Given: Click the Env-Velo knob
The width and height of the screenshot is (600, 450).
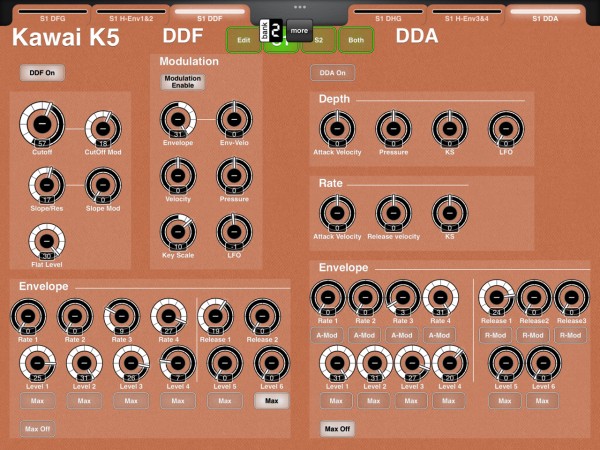Looking at the screenshot, I should 234,119.
